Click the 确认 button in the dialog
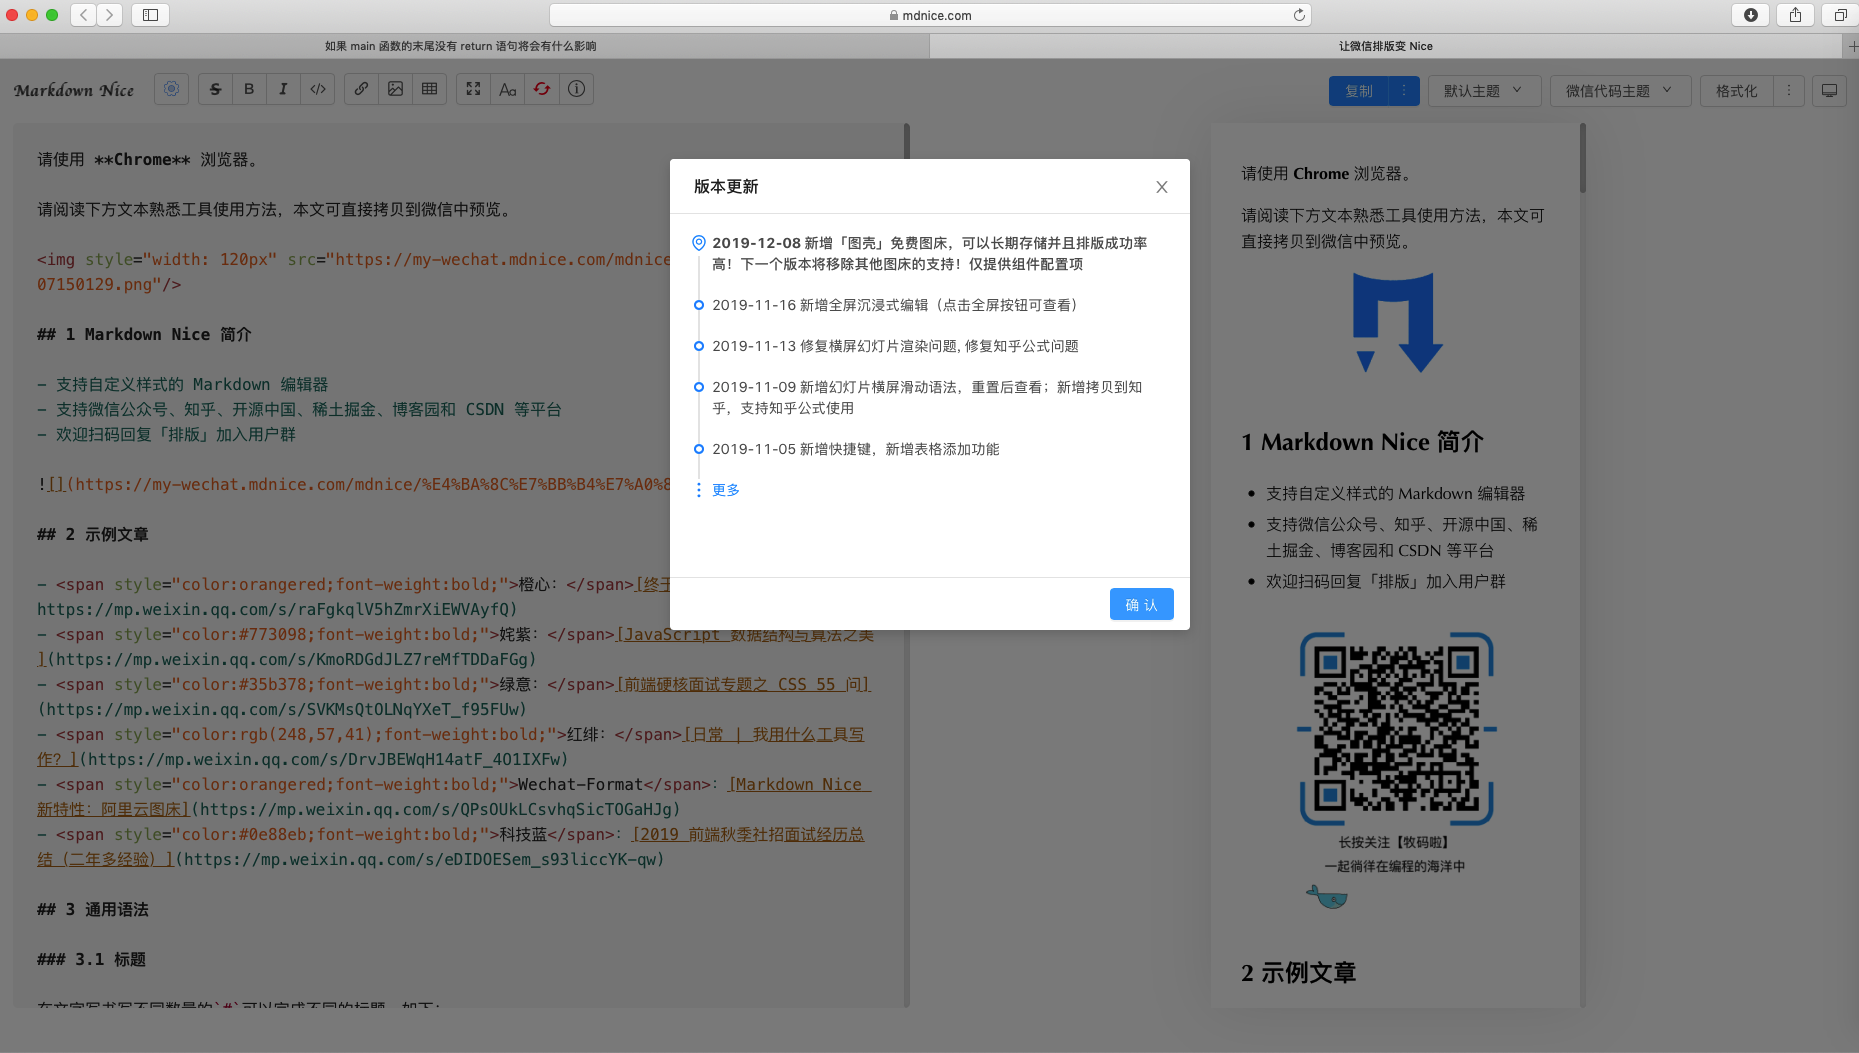Viewport: 1859px width, 1053px height. coord(1141,604)
